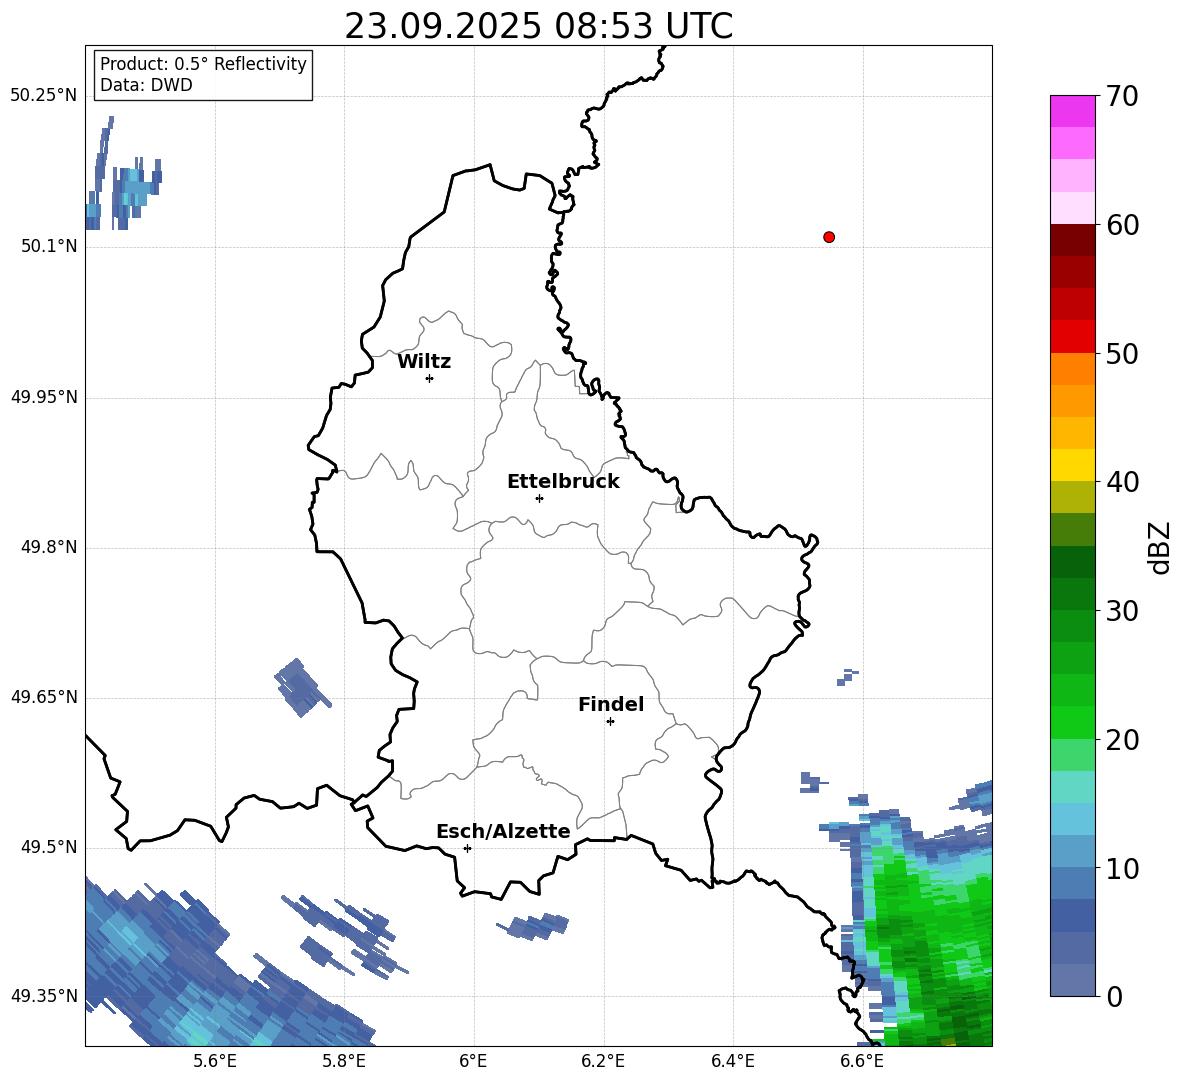Click the 6°E longitude label
1184x1081 pixels.
[x=473, y=1061]
